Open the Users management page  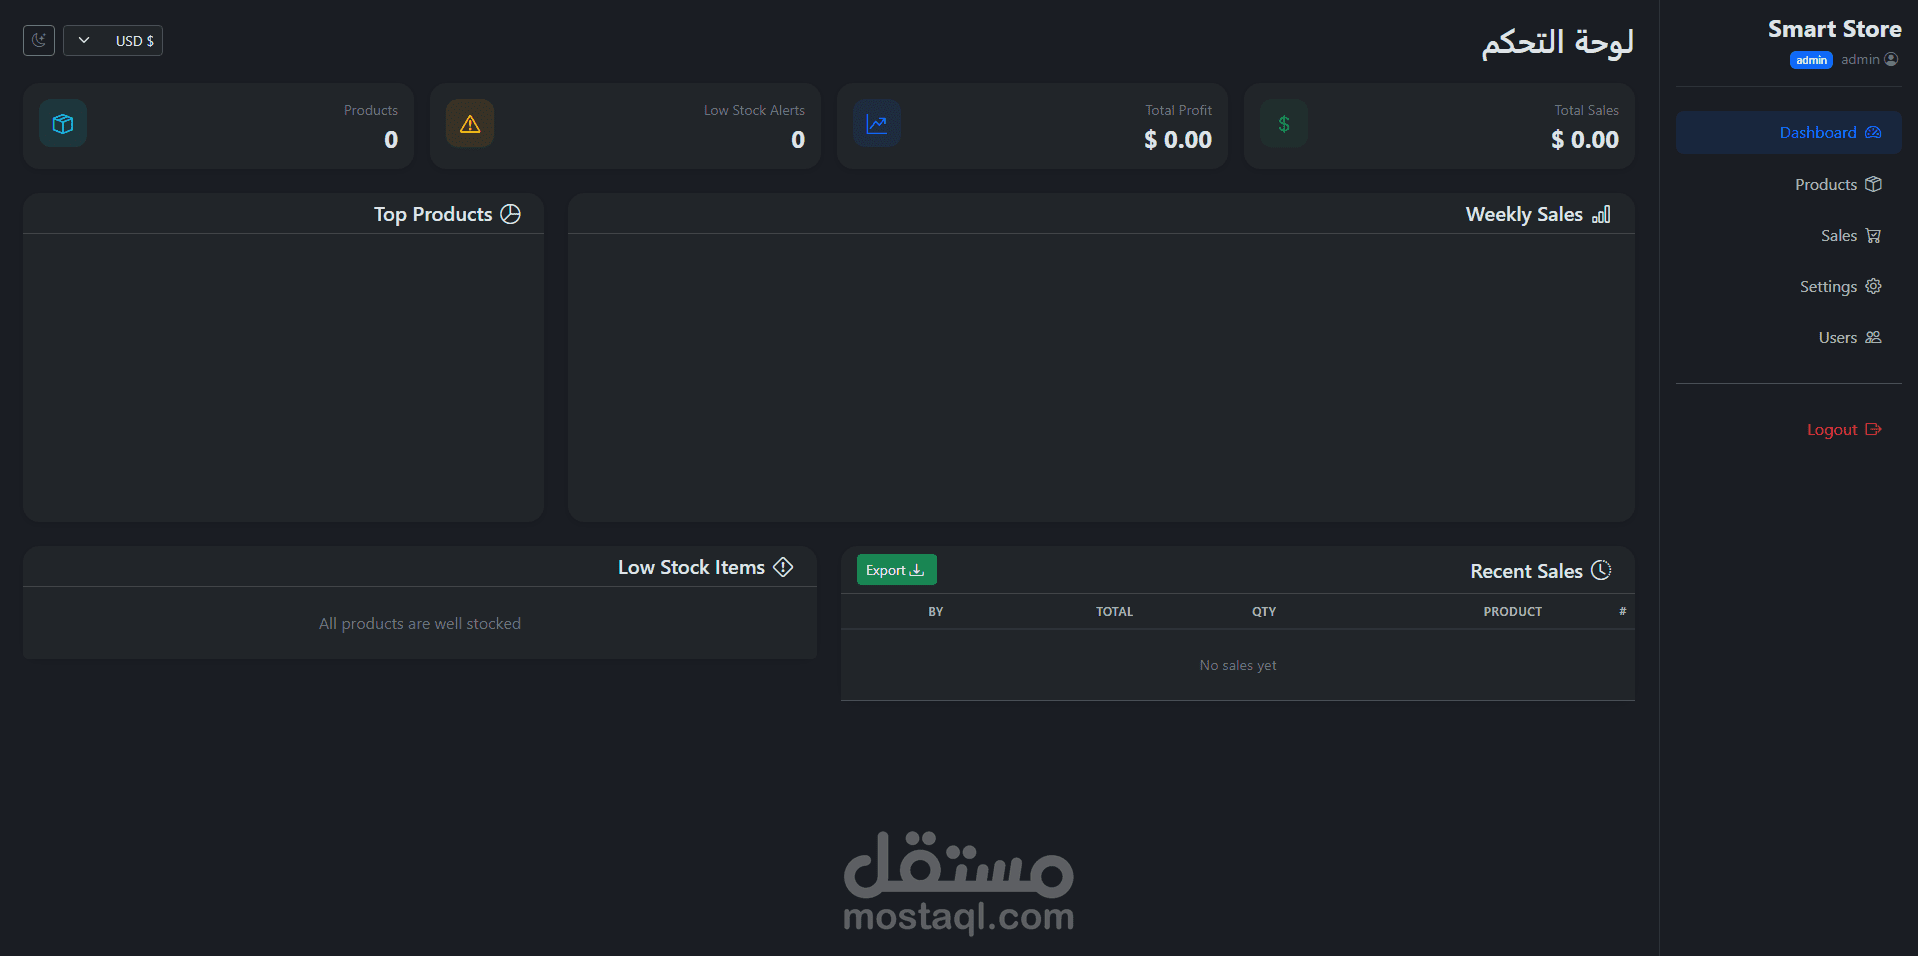point(1838,337)
